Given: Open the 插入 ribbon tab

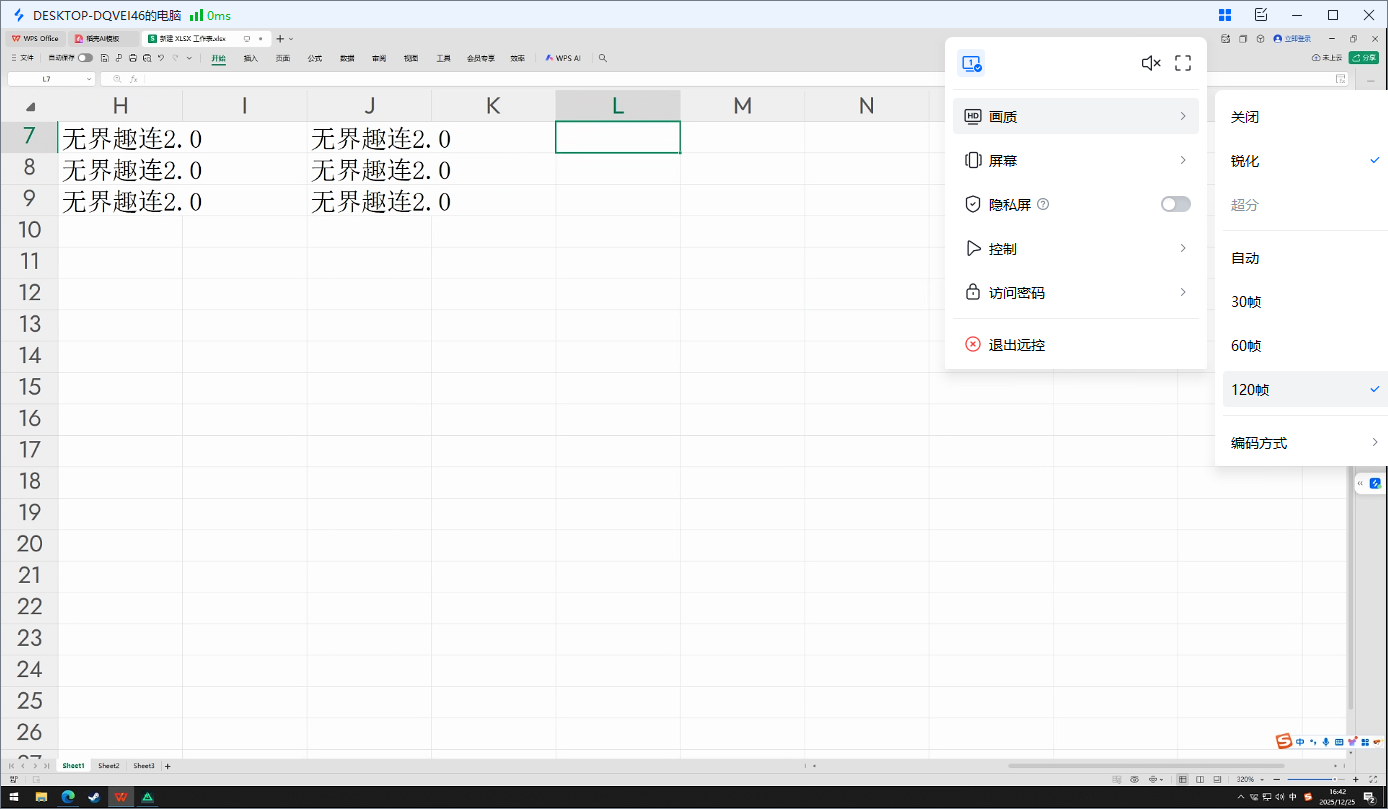Looking at the screenshot, I should point(251,58).
